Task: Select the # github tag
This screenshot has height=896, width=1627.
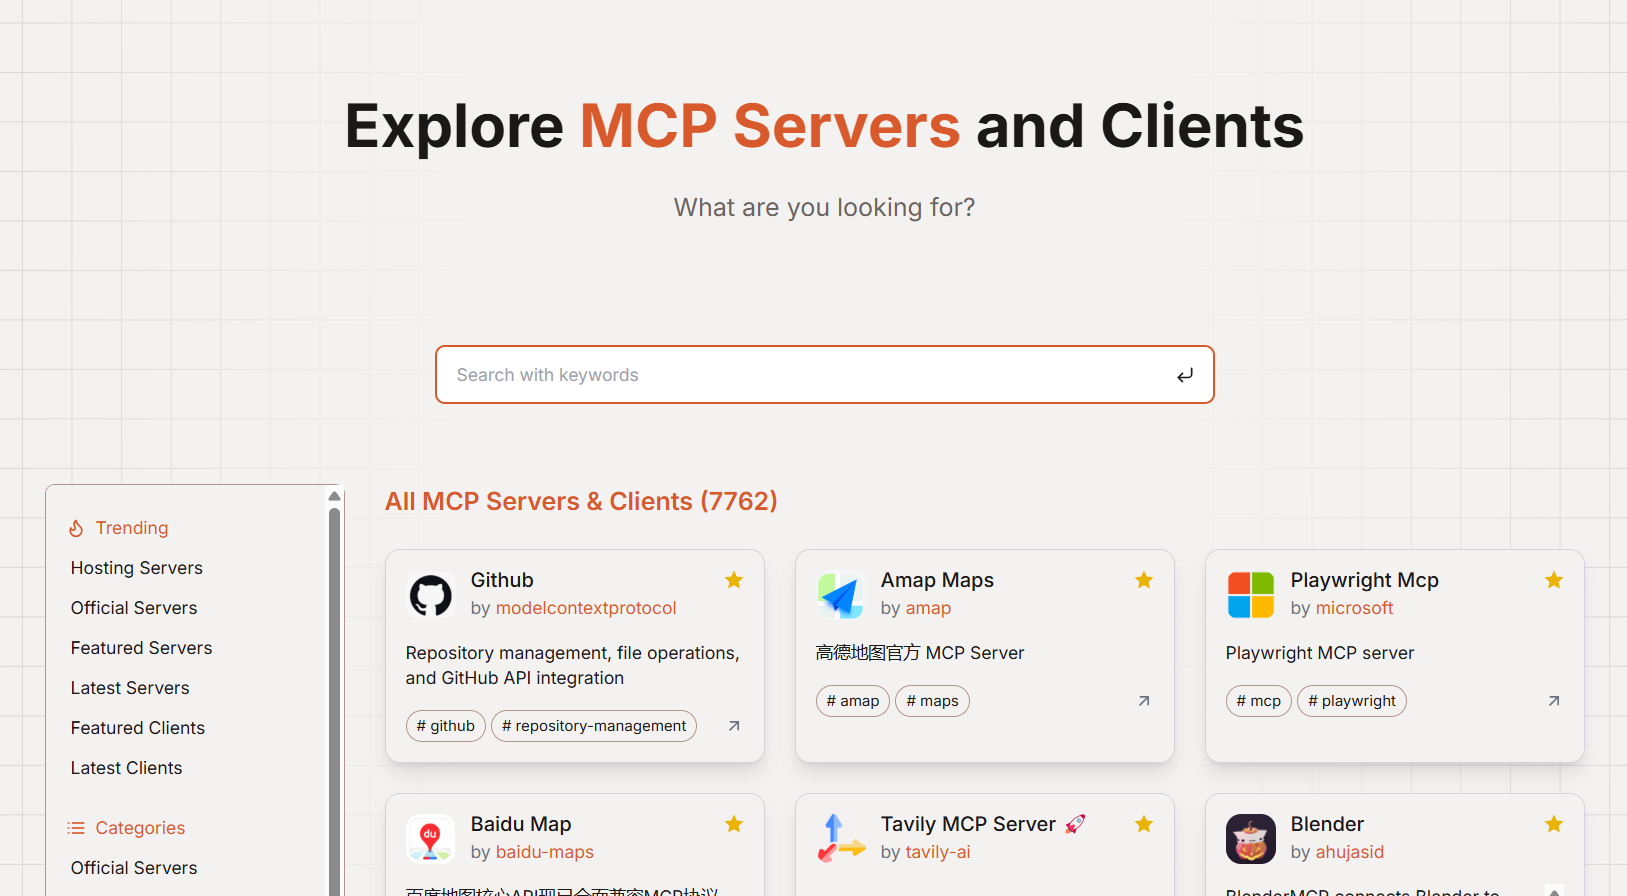Action: (446, 726)
